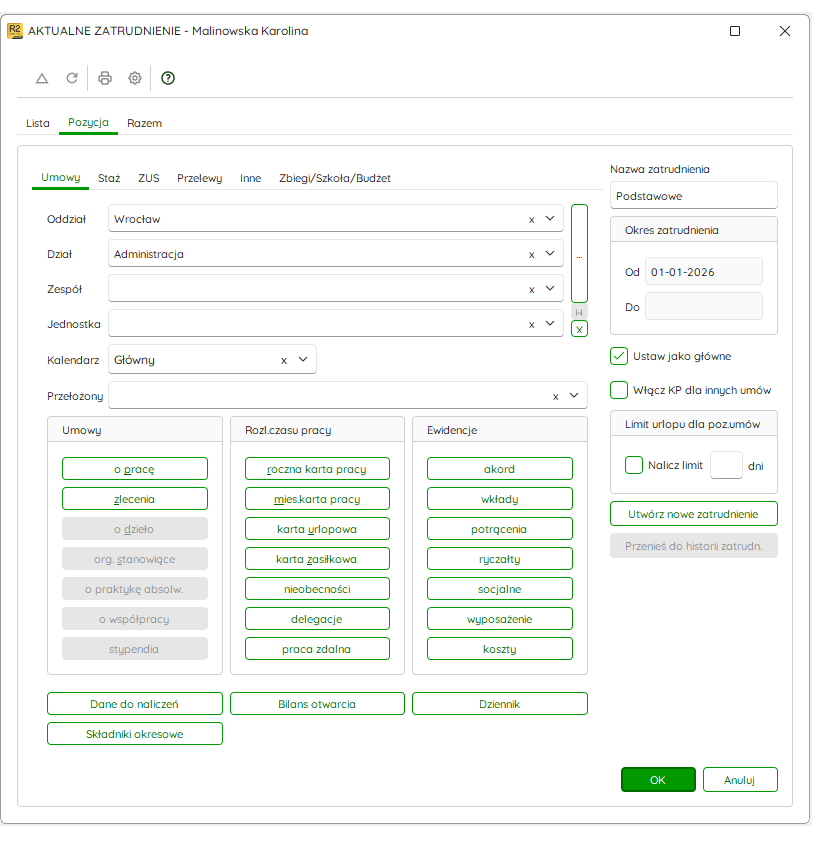Open the Zbiegi/Szkoła/Budżet sub-tab
The image size is (829, 841).
[x=335, y=178]
